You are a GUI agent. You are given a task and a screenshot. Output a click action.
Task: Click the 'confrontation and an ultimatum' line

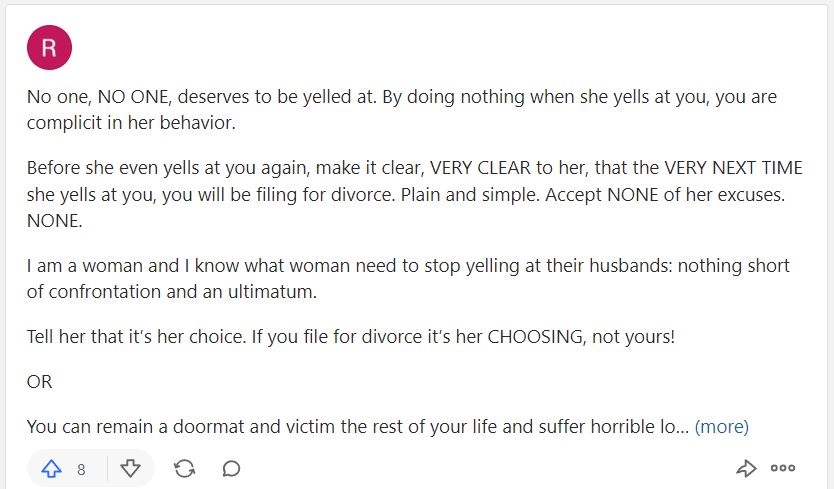tap(172, 292)
